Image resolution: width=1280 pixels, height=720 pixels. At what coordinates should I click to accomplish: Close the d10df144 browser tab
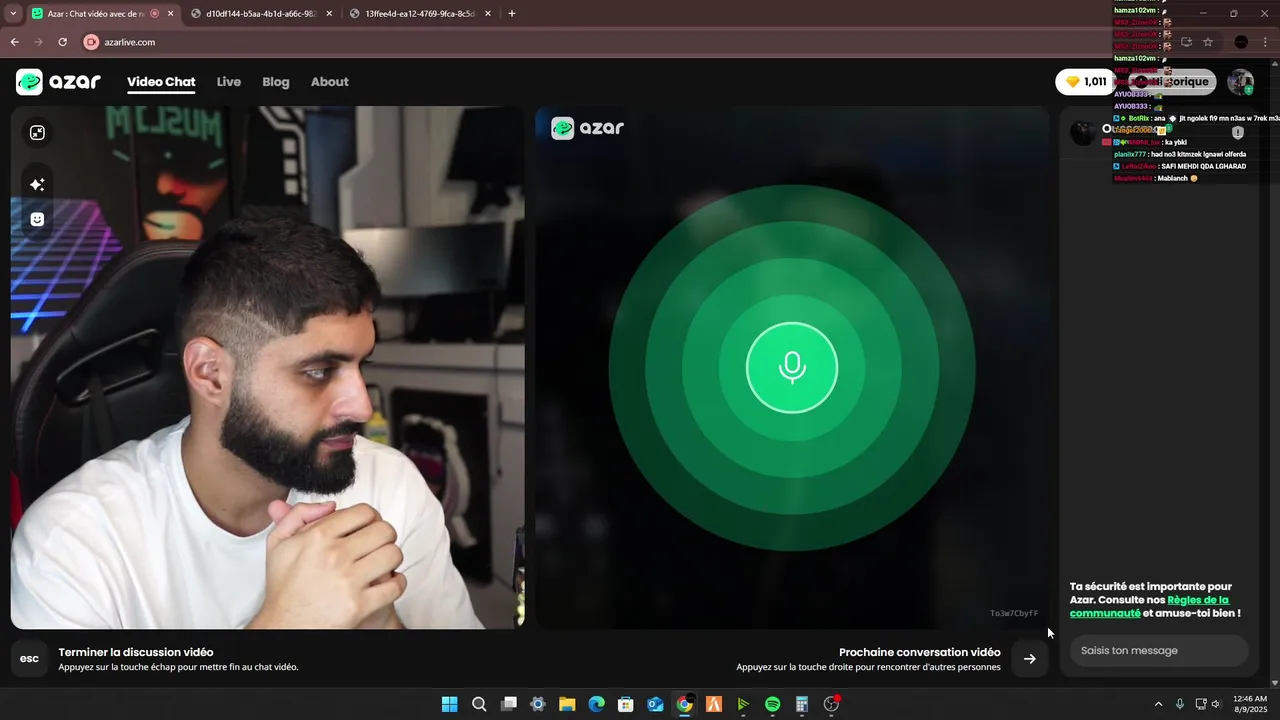pyautogui.click(x=329, y=14)
